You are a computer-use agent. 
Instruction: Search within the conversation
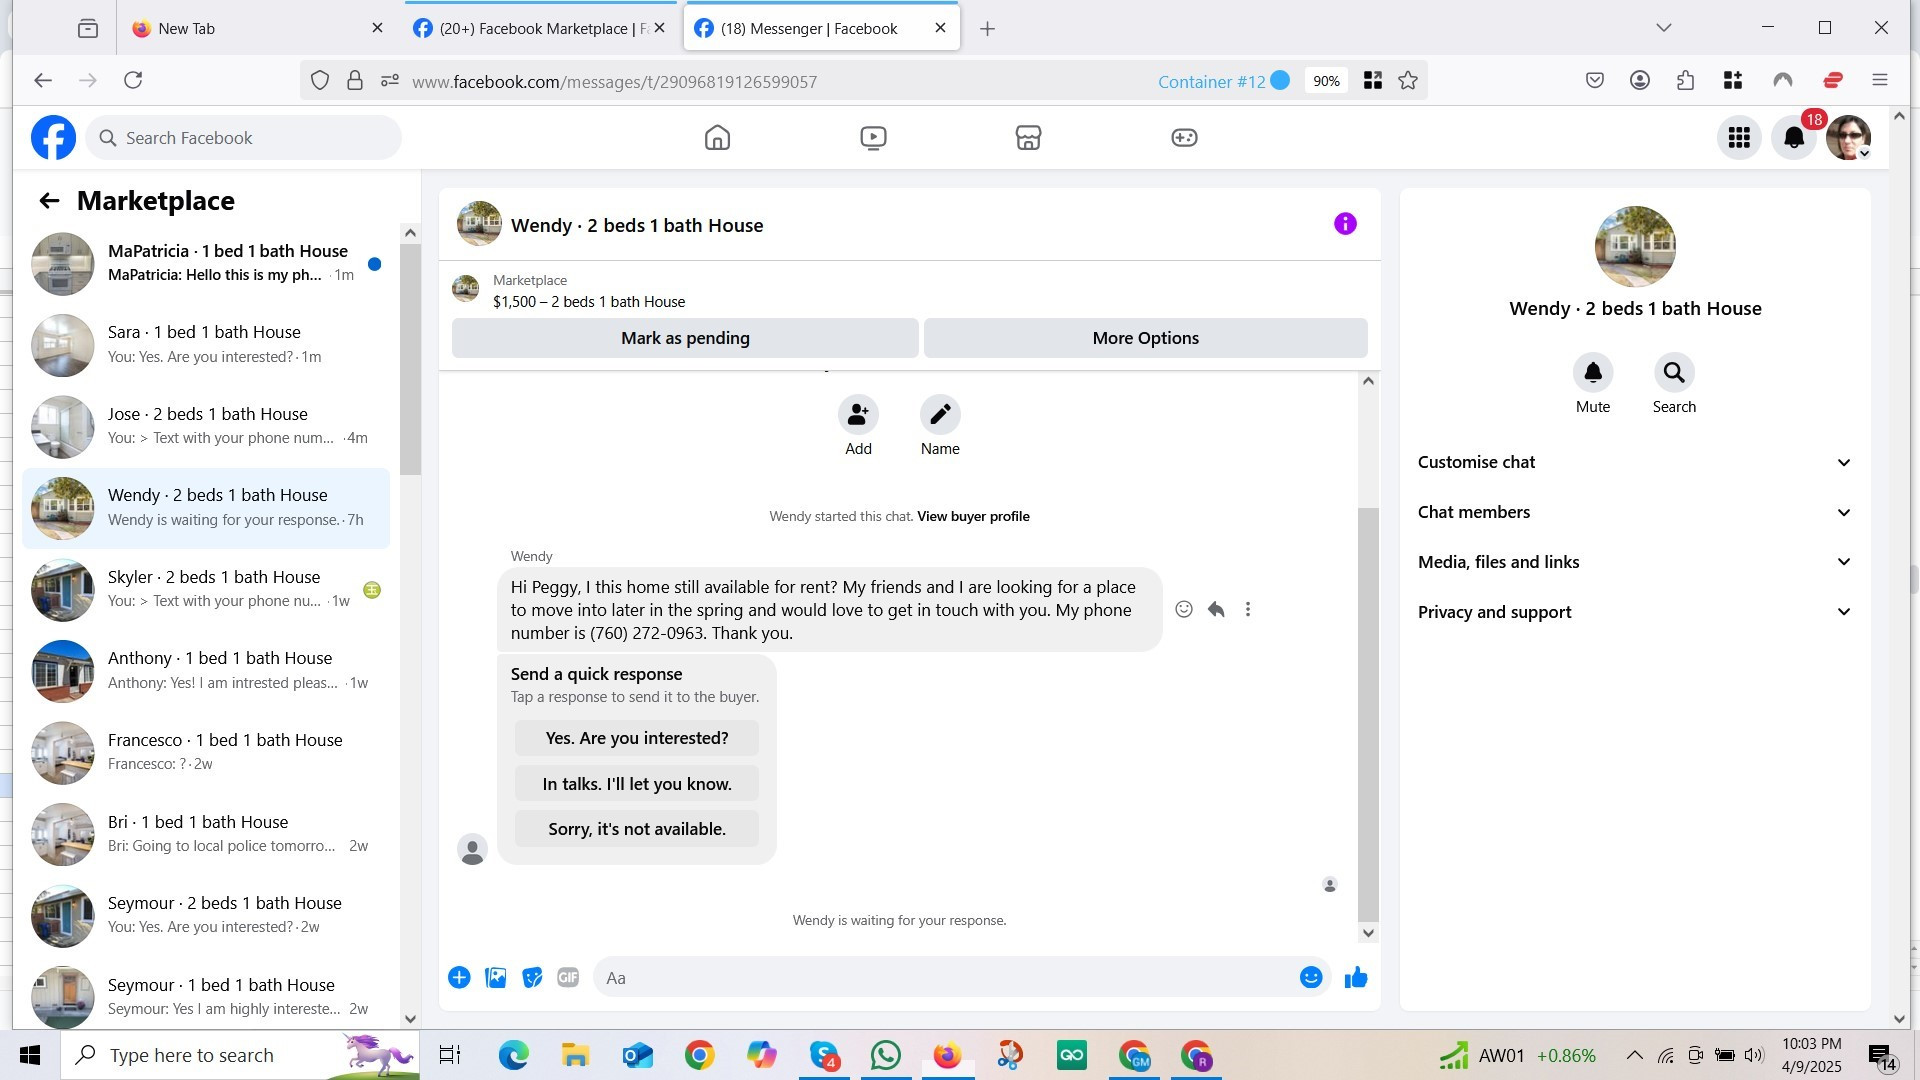pyautogui.click(x=1674, y=373)
